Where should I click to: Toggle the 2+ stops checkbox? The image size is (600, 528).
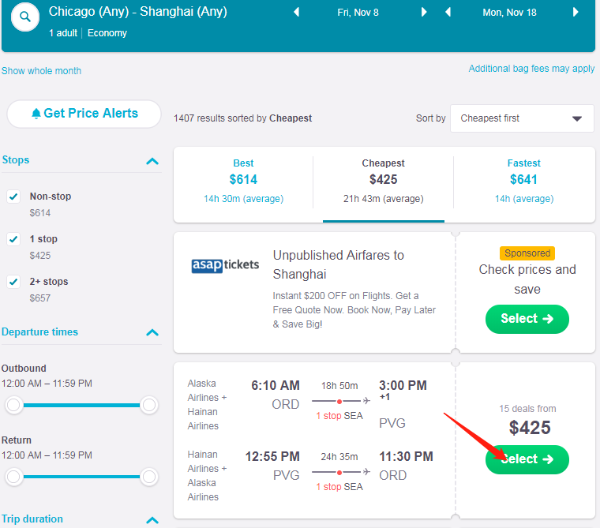tap(13, 282)
